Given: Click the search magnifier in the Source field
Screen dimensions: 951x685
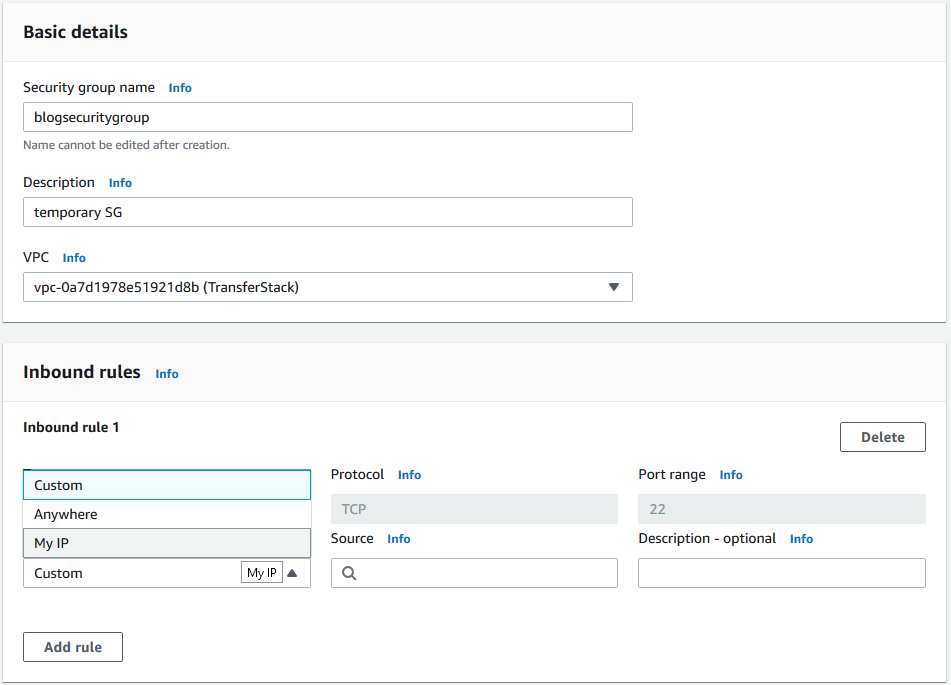Looking at the screenshot, I should pyautogui.click(x=348, y=573).
